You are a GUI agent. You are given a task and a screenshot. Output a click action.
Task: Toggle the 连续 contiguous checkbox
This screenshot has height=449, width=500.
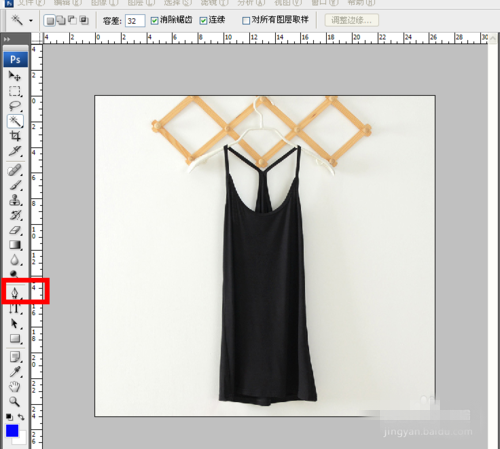click(203, 21)
